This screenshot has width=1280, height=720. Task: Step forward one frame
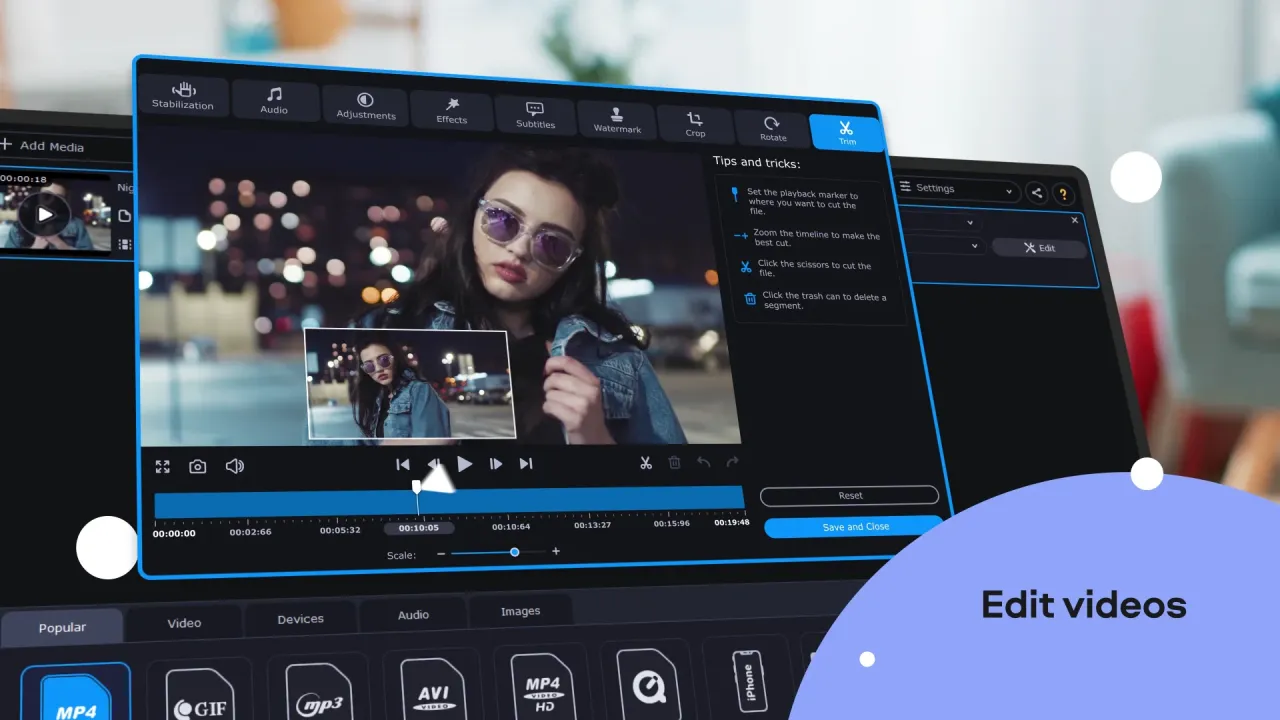496,464
